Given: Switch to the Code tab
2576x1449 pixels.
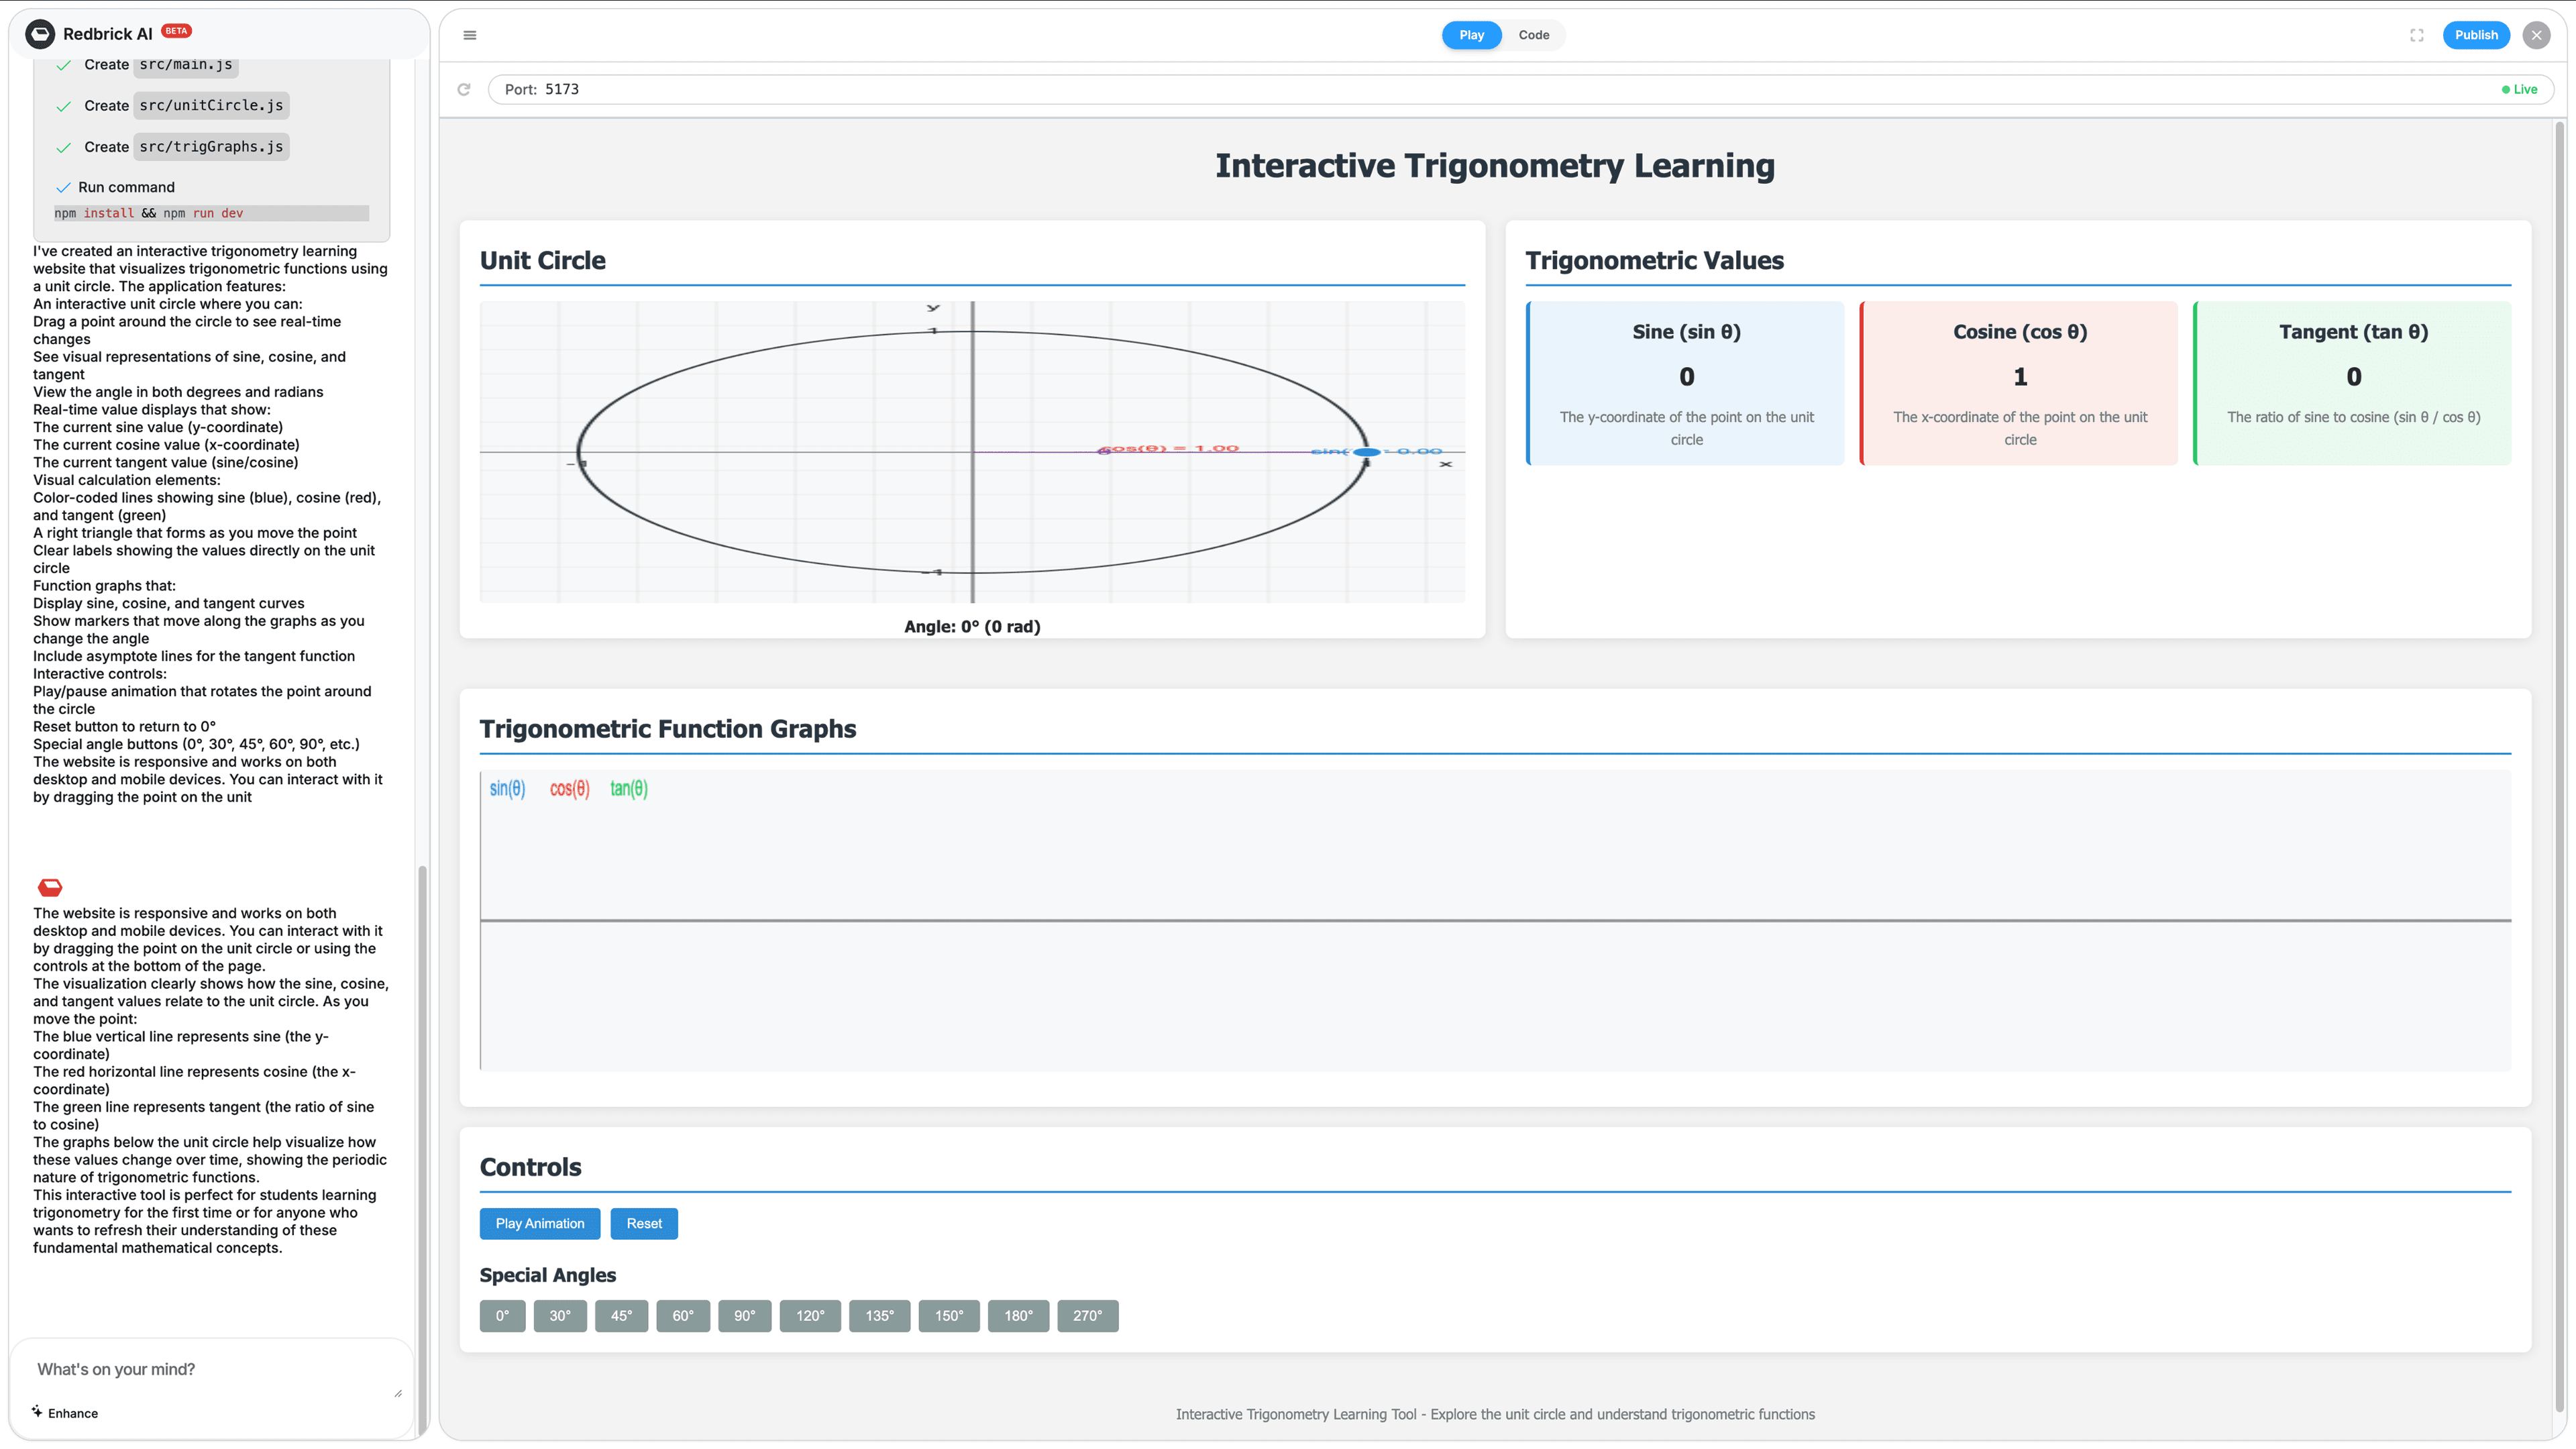Looking at the screenshot, I should [1533, 35].
